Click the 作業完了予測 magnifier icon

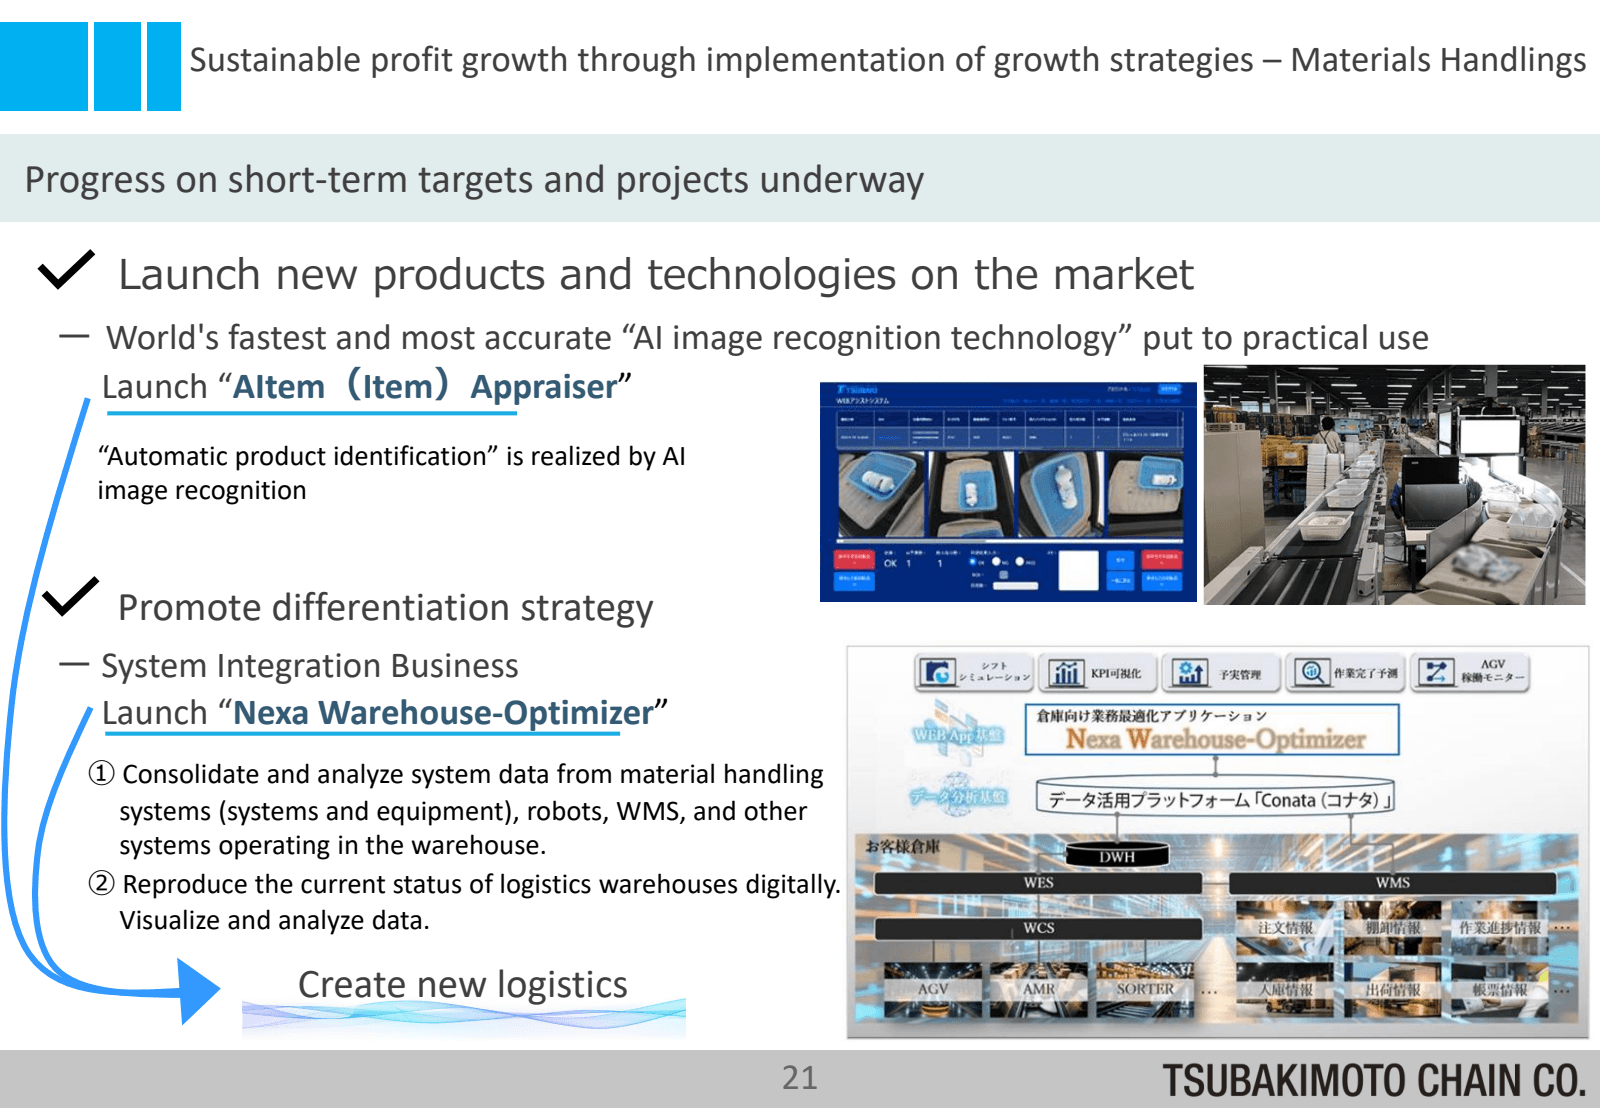1311,673
